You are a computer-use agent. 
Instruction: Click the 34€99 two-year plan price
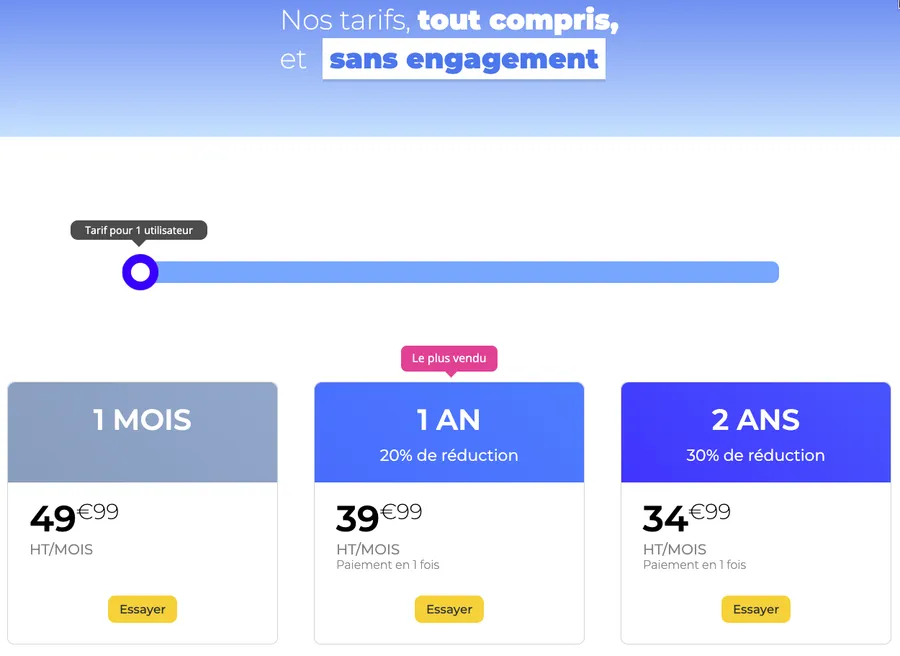(x=686, y=517)
